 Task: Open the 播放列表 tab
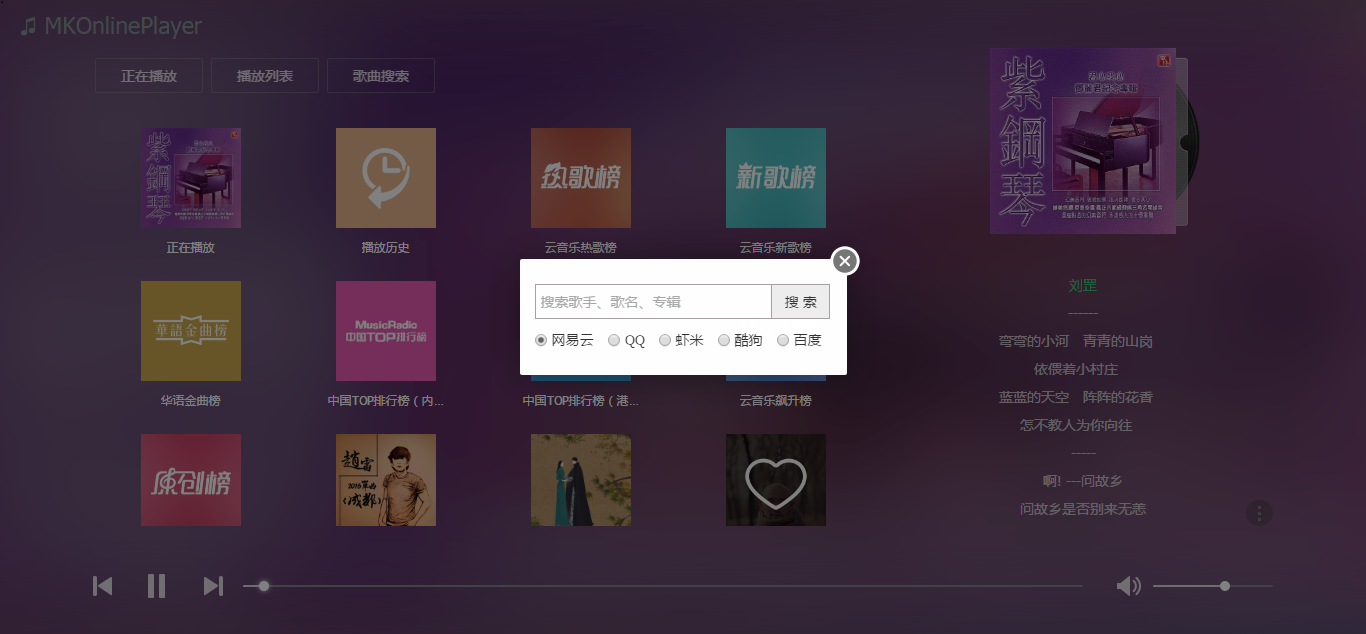coord(265,76)
